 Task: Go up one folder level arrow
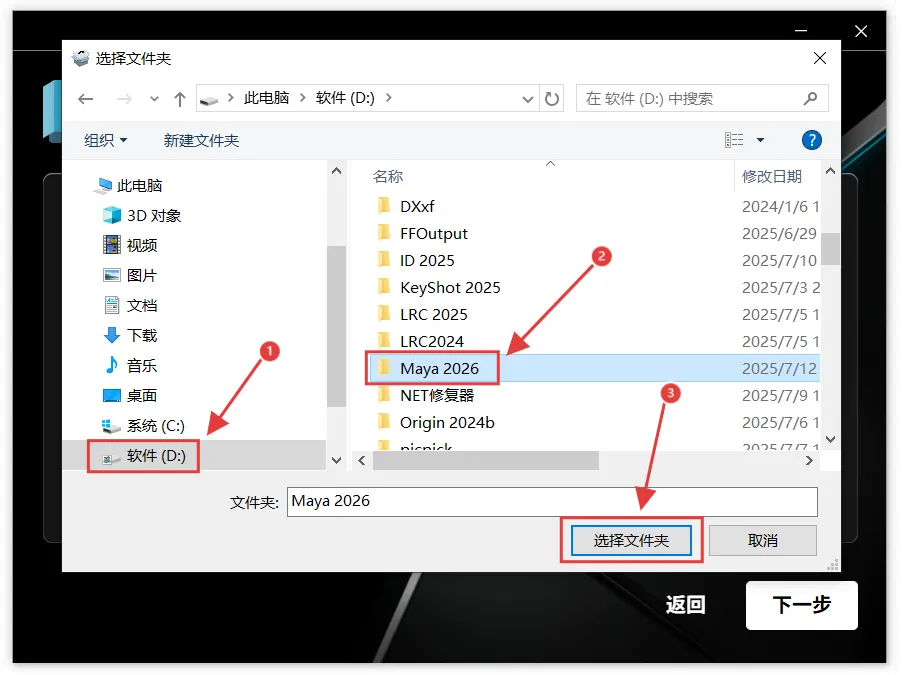(x=180, y=99)
